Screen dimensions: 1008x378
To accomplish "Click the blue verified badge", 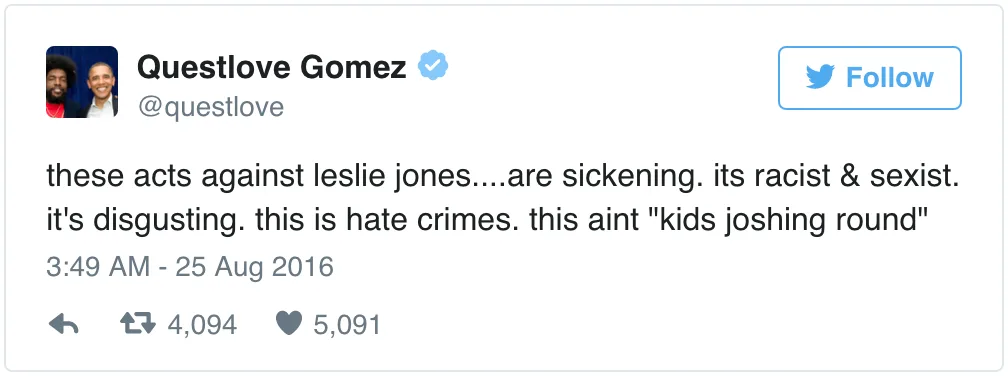I will [433, 66].
